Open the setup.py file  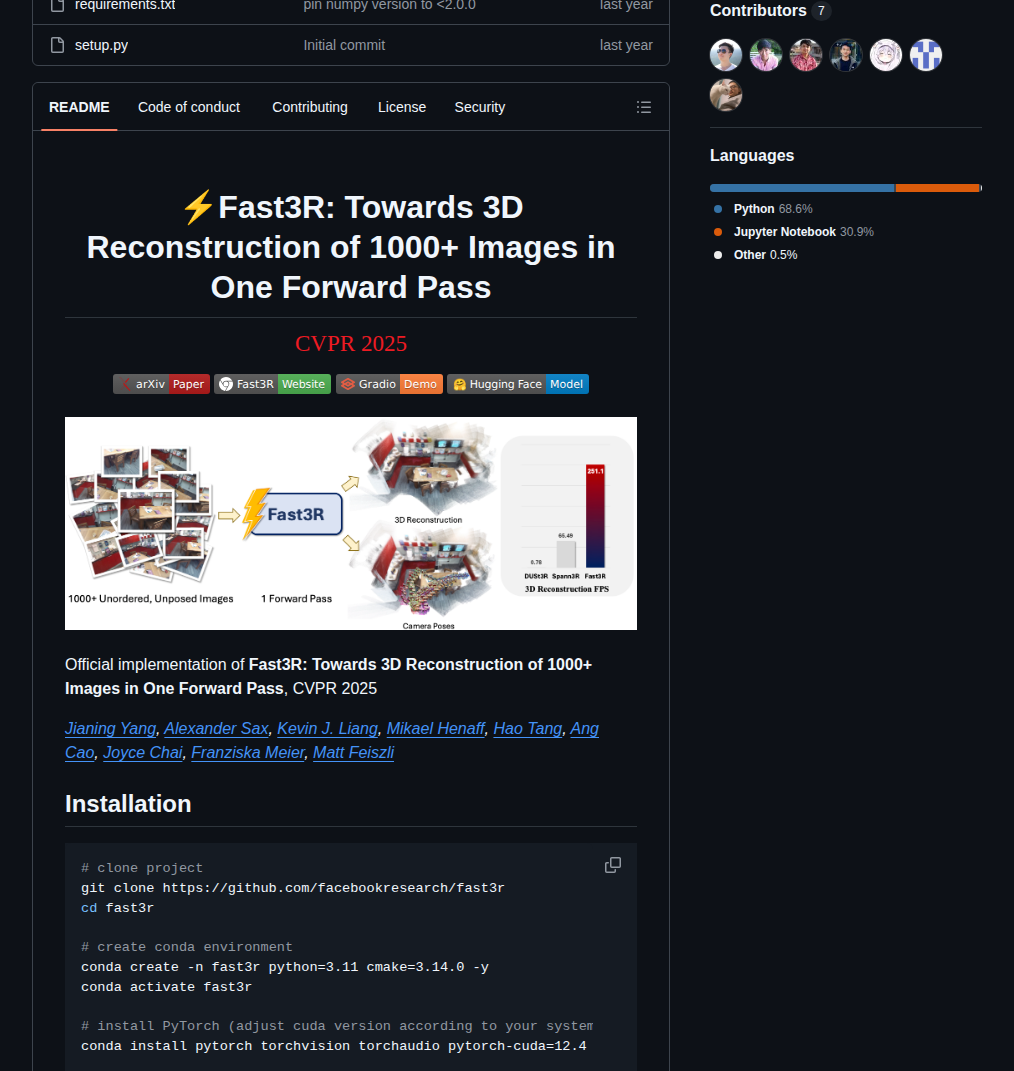pos(101,45)
